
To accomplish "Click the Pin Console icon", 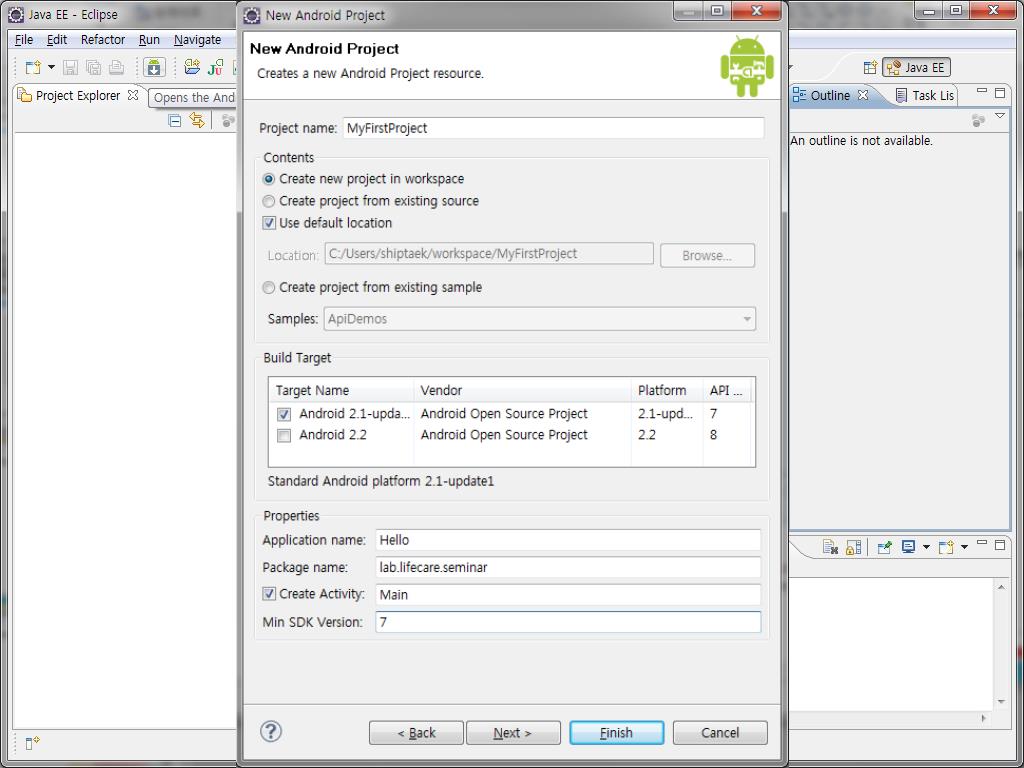I will [x=884, y=547].
